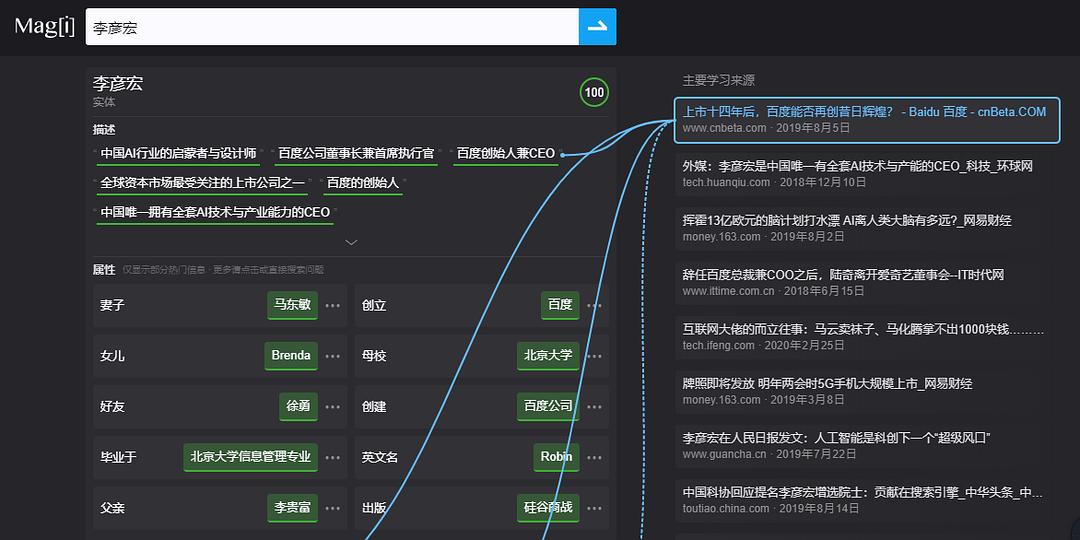Screen dimensions: 1080x540
Task: Click the Mag[i] logo
Action: coord(44,26)
